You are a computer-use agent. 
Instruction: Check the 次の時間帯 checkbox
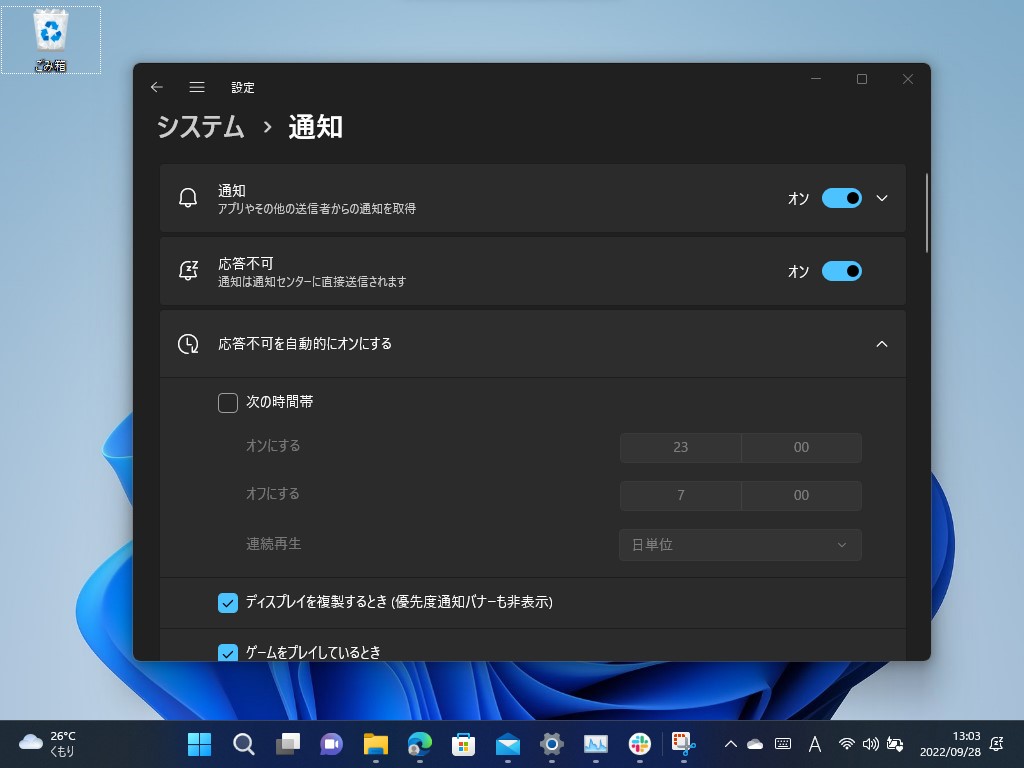click(227, 402)
